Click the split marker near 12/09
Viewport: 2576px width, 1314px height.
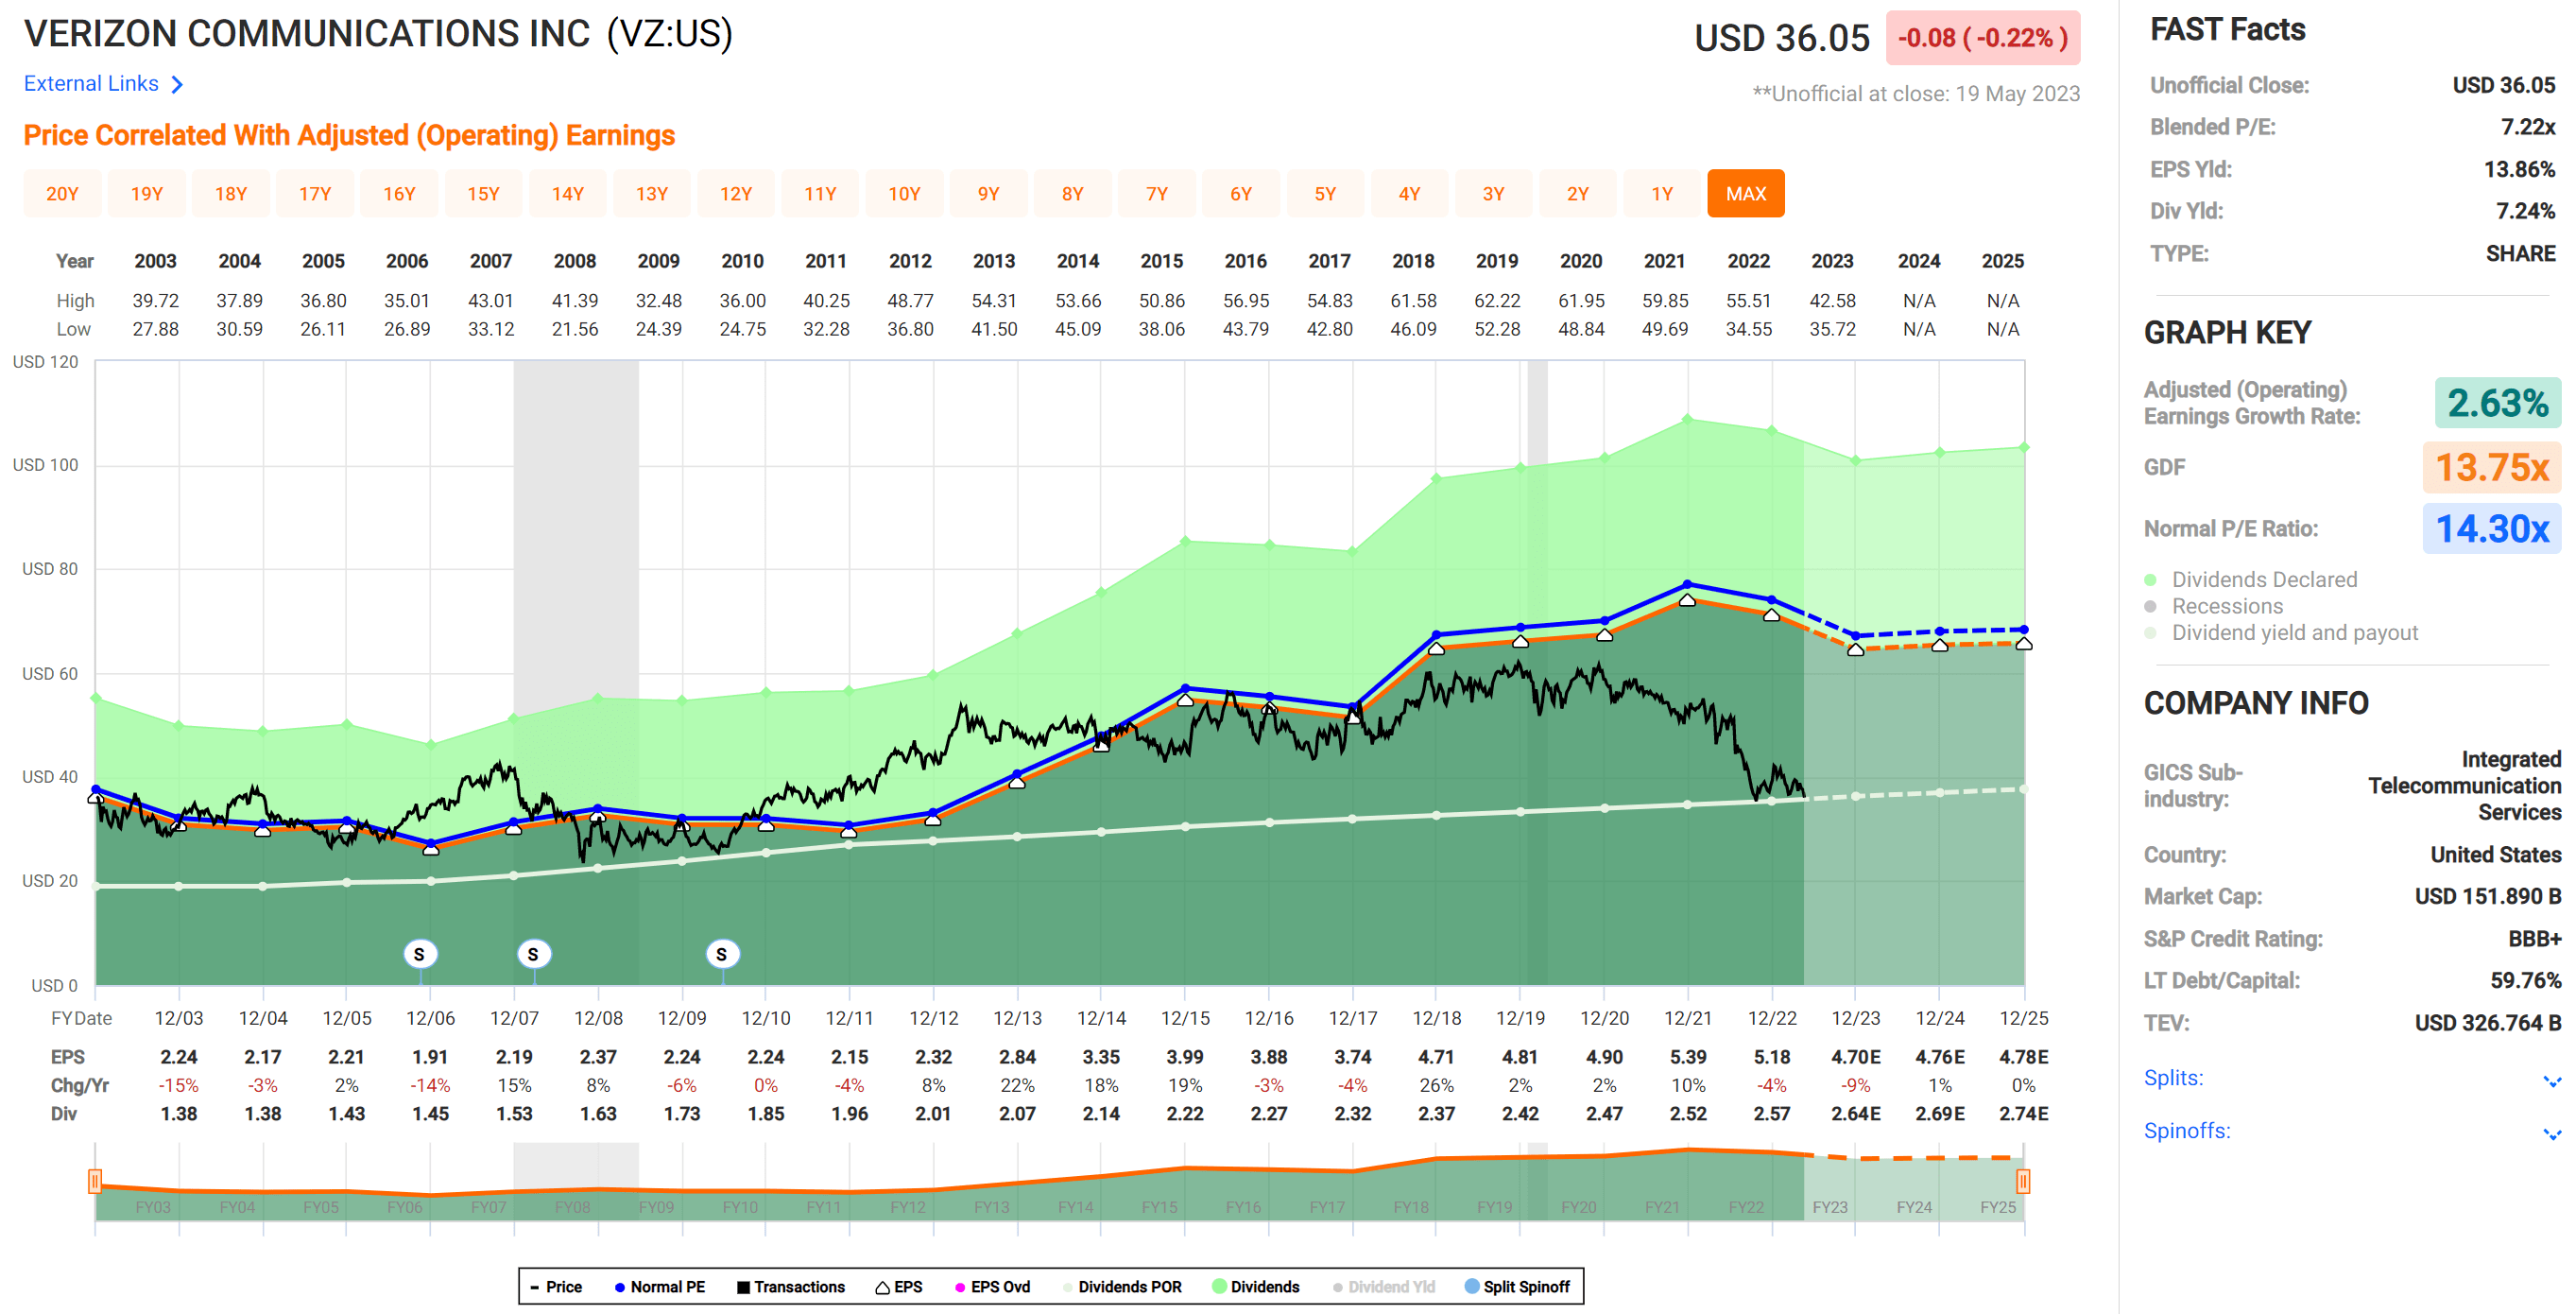coord(721,954)
